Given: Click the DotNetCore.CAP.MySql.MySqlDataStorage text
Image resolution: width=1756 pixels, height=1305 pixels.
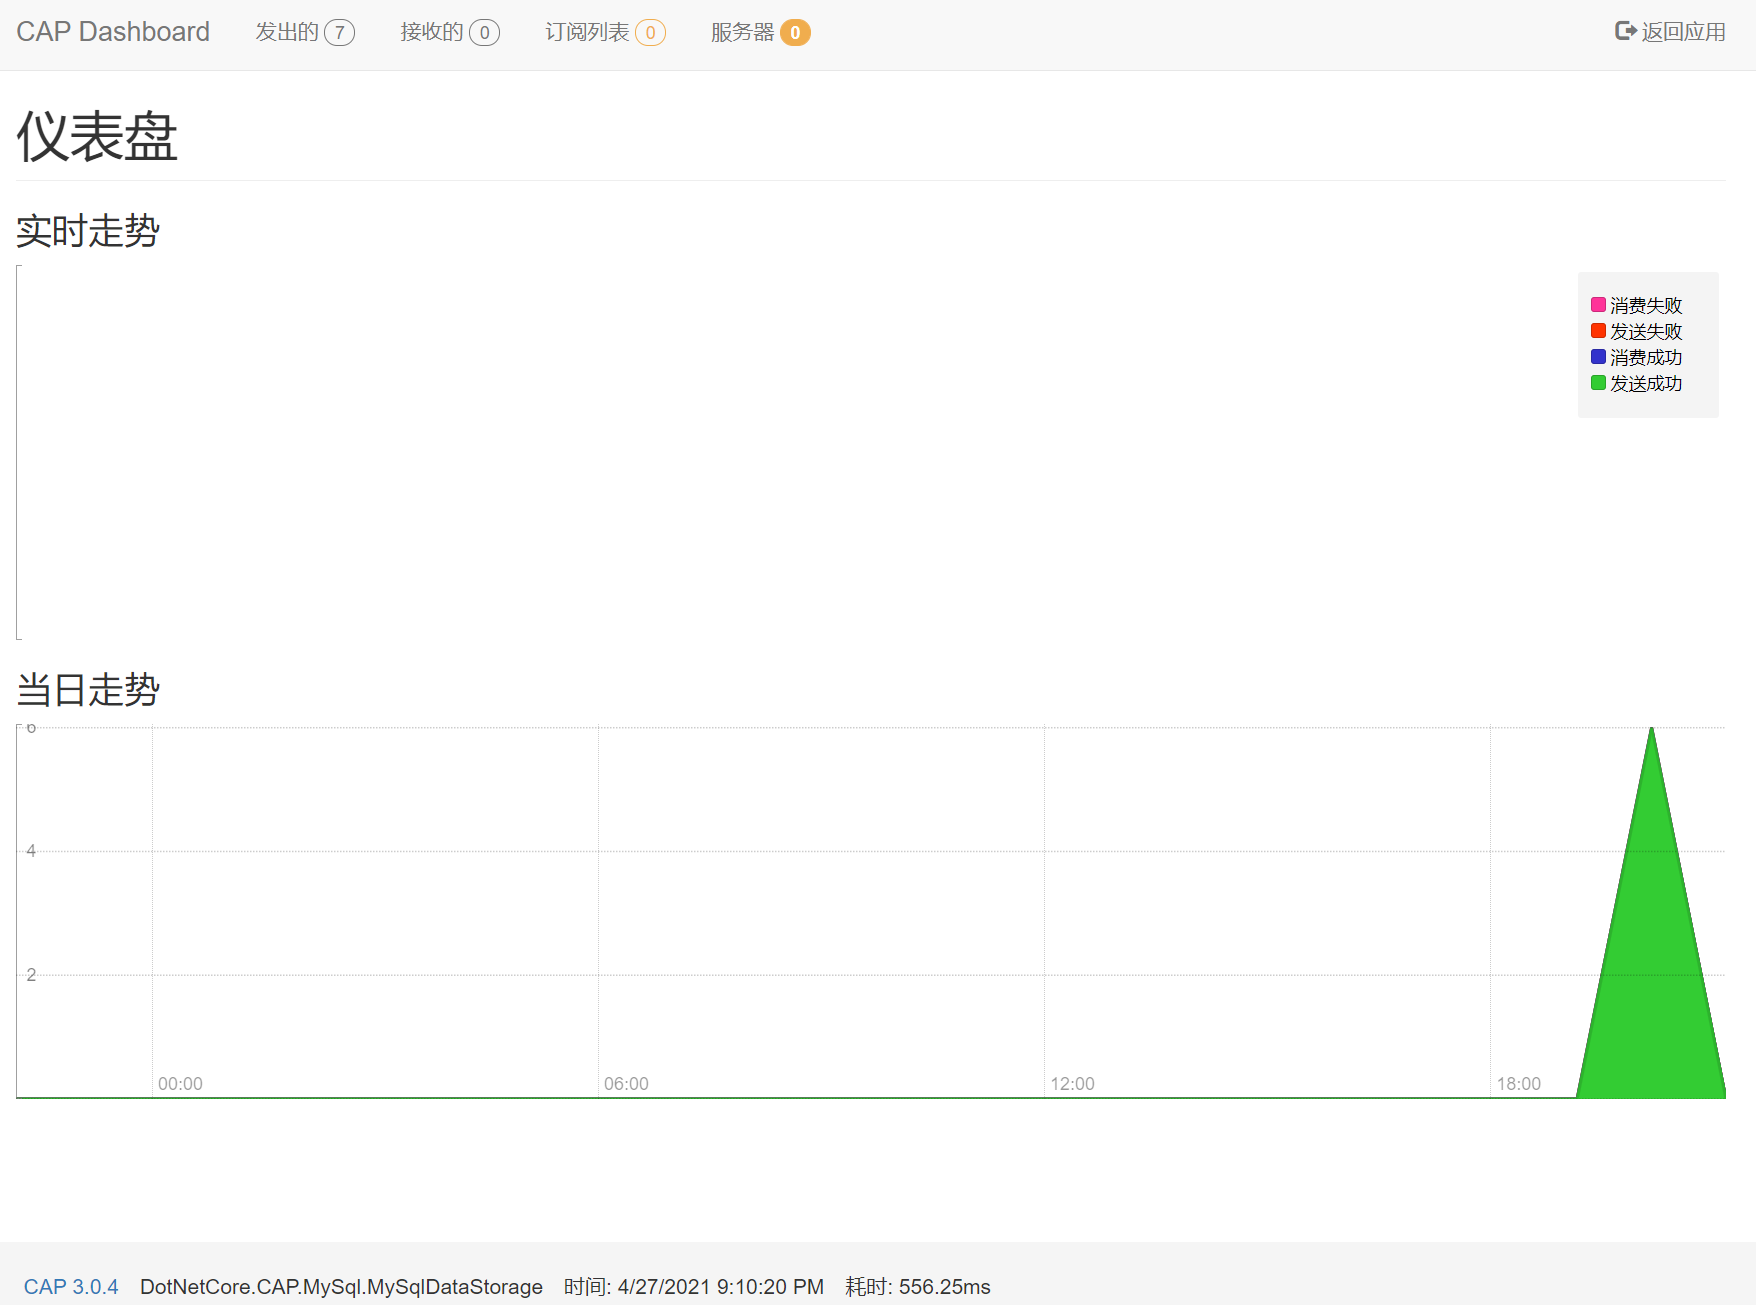Looking at the screenshot, I should coord(341,1287).
